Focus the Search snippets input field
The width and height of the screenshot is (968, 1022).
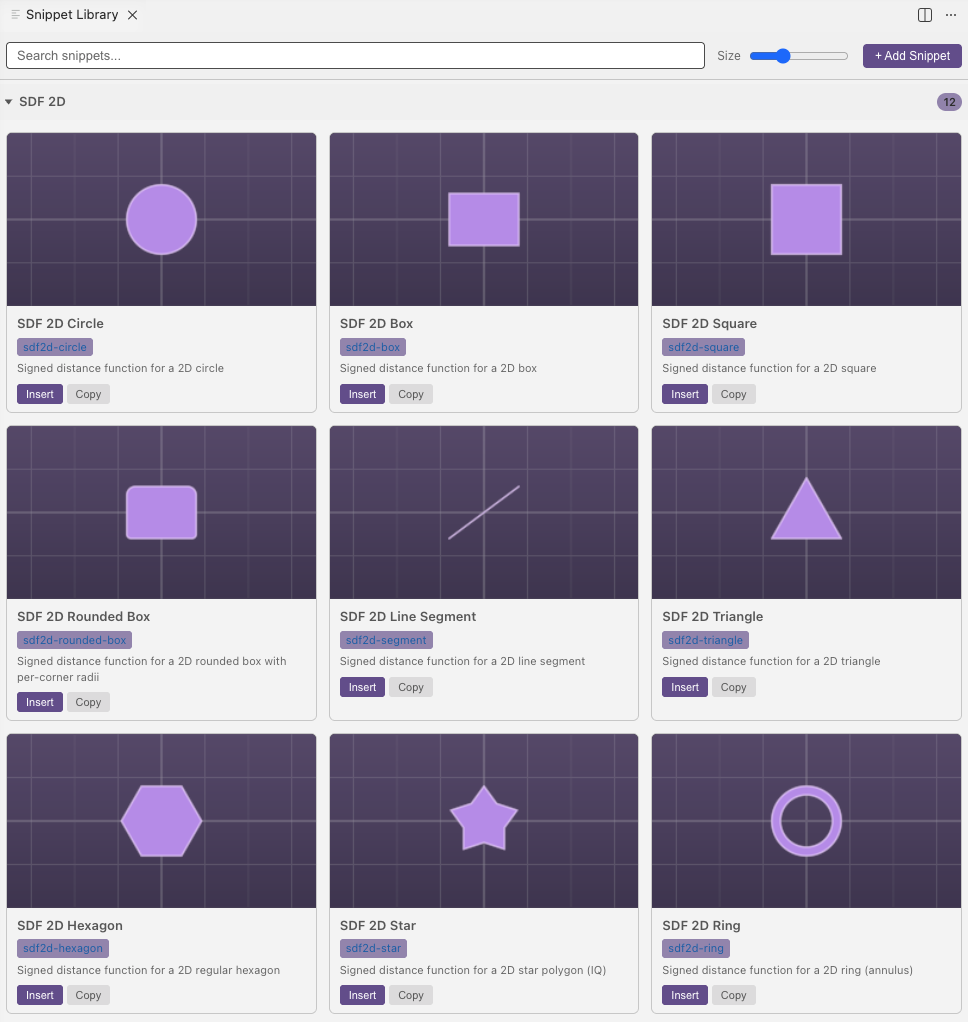tap(355, 55)
